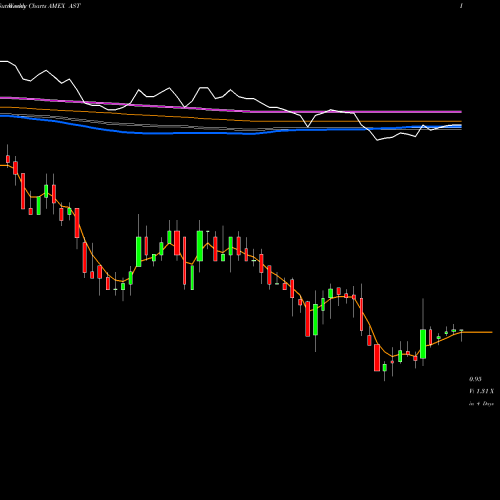The image size is (500, 500).
Task: Click the '0.93' price value label
Action: tap(475, 379)
